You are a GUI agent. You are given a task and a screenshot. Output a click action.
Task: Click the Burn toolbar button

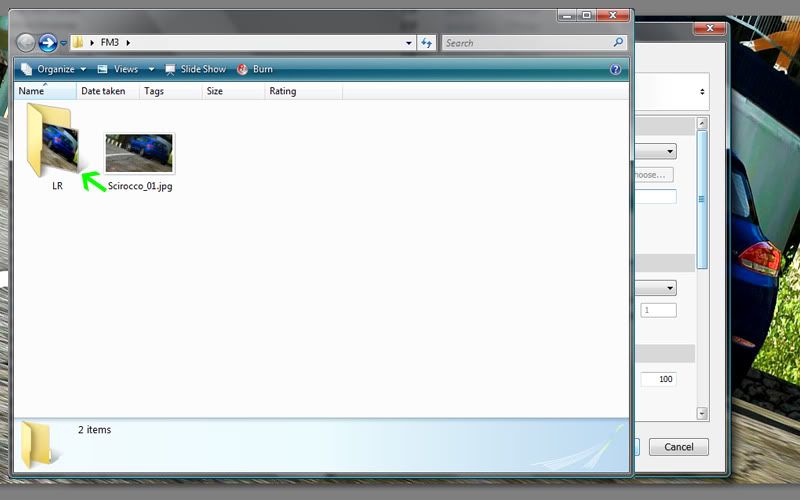point(255,69)
